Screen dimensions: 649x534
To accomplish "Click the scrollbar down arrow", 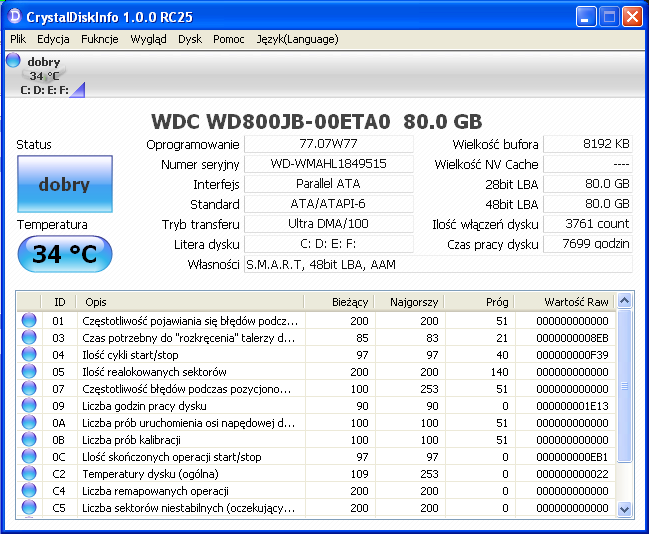I will (x=624, y=509).
